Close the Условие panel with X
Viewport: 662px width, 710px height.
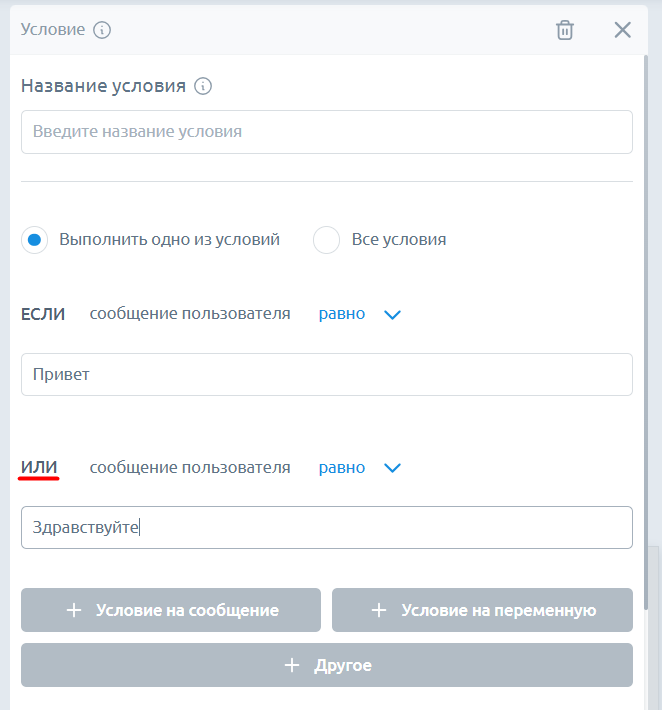623,30
